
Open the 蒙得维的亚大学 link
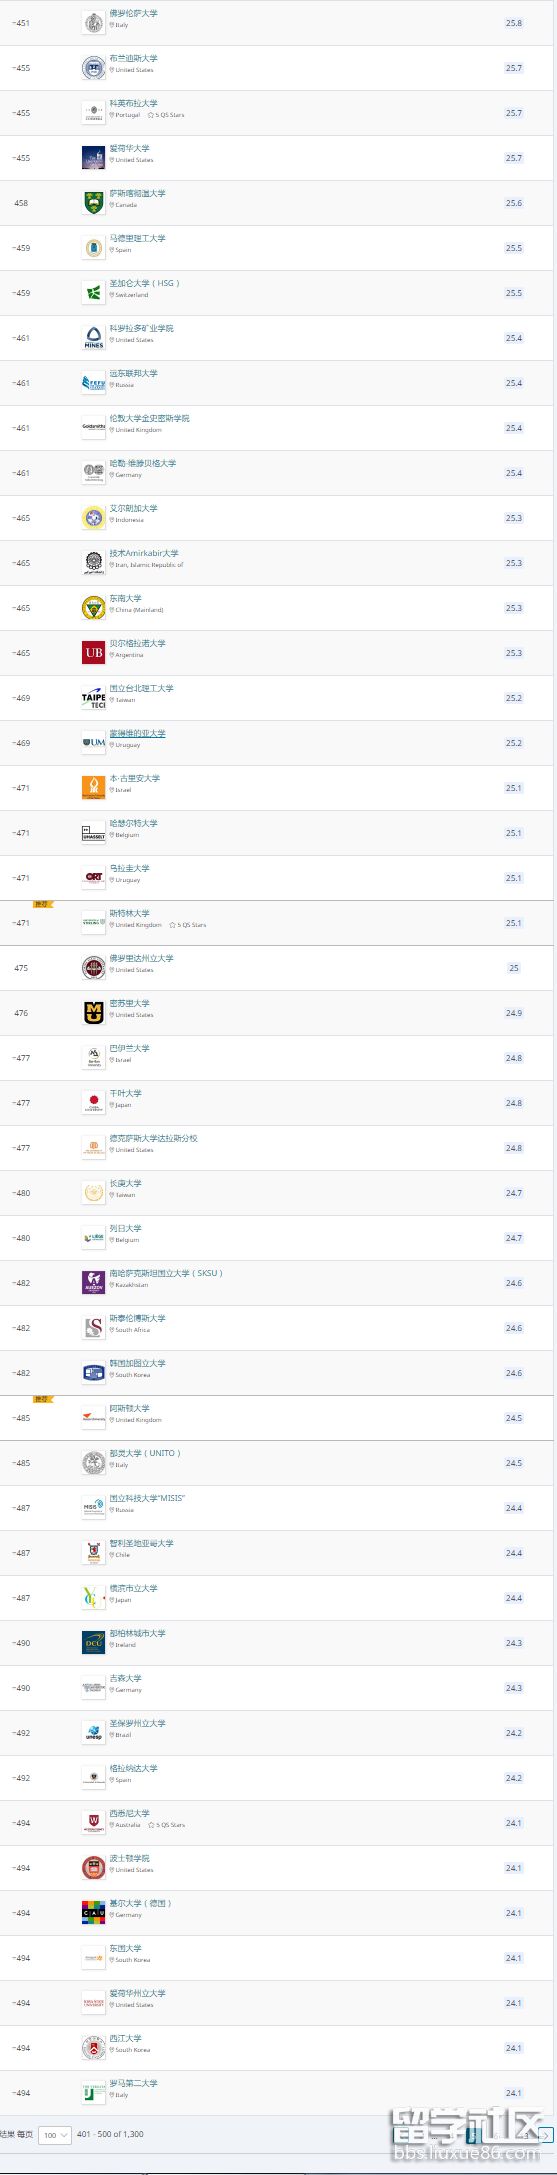(137, 733)
